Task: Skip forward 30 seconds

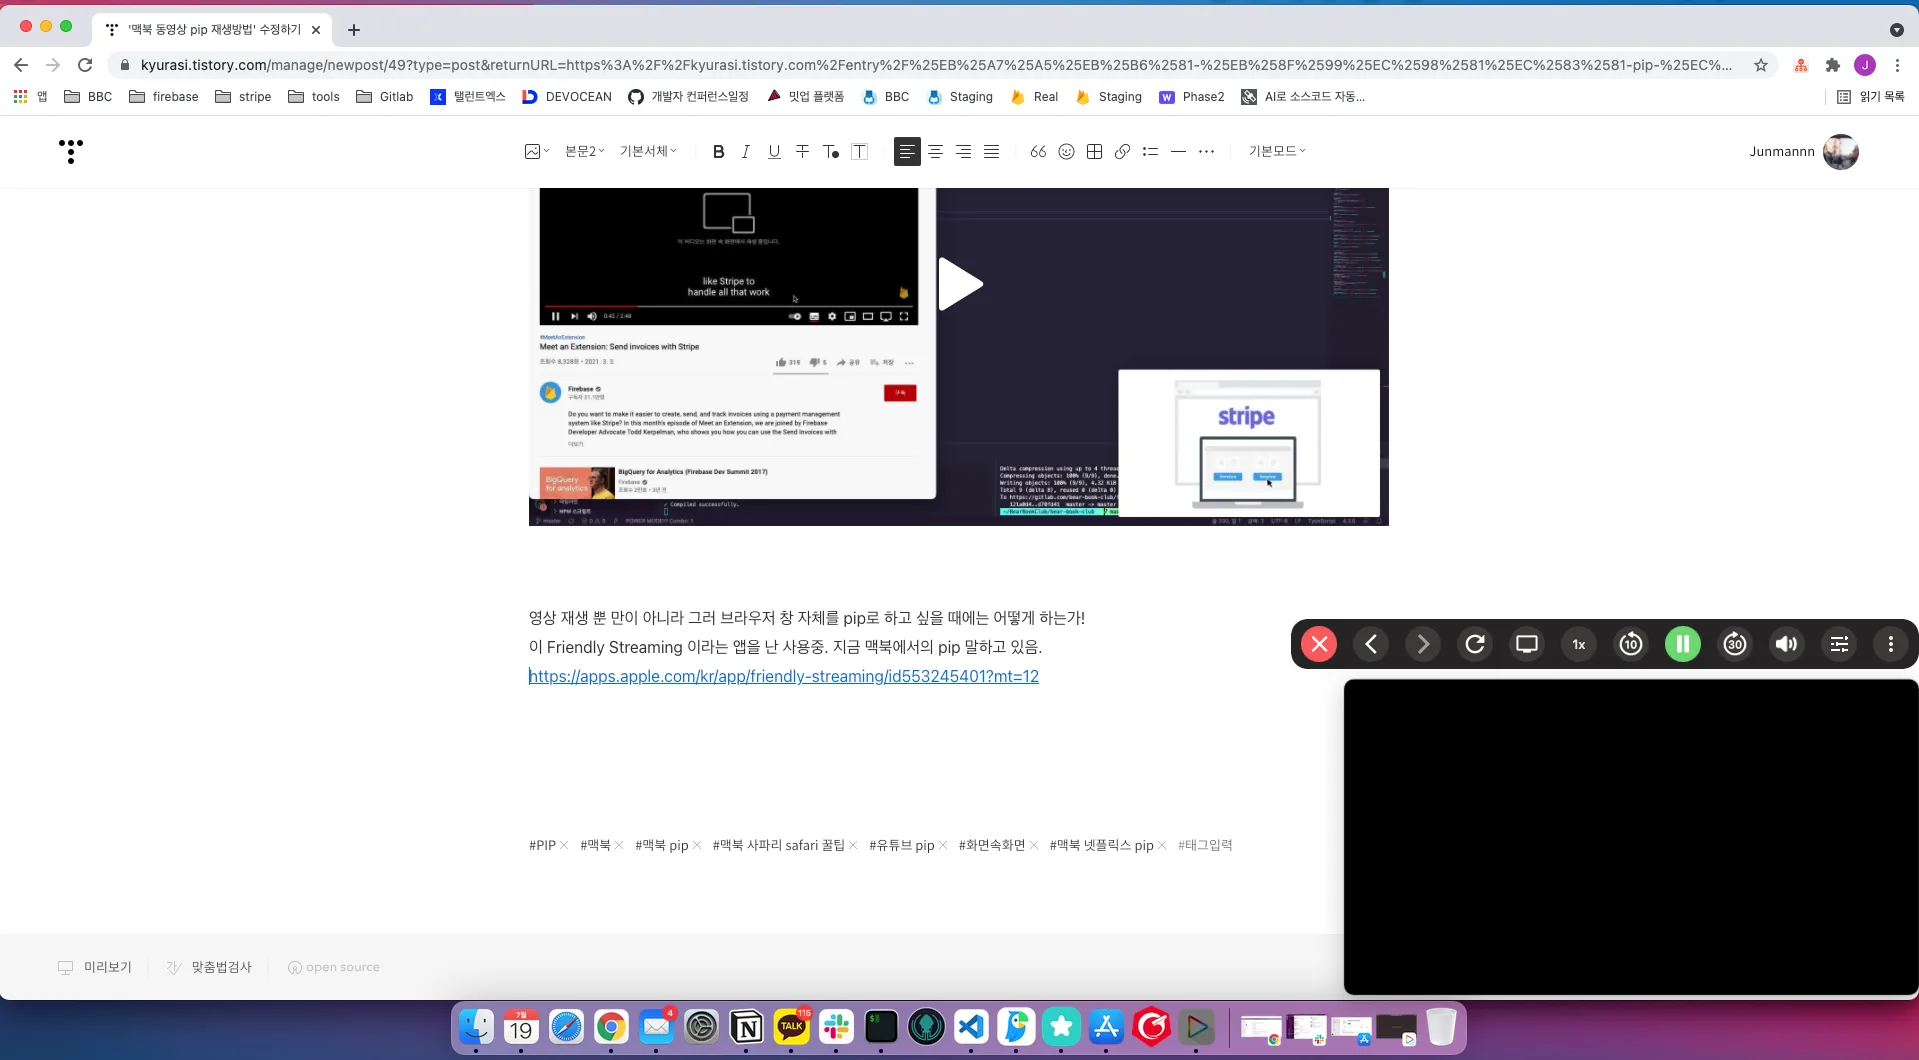Action: coord(1735,645)
